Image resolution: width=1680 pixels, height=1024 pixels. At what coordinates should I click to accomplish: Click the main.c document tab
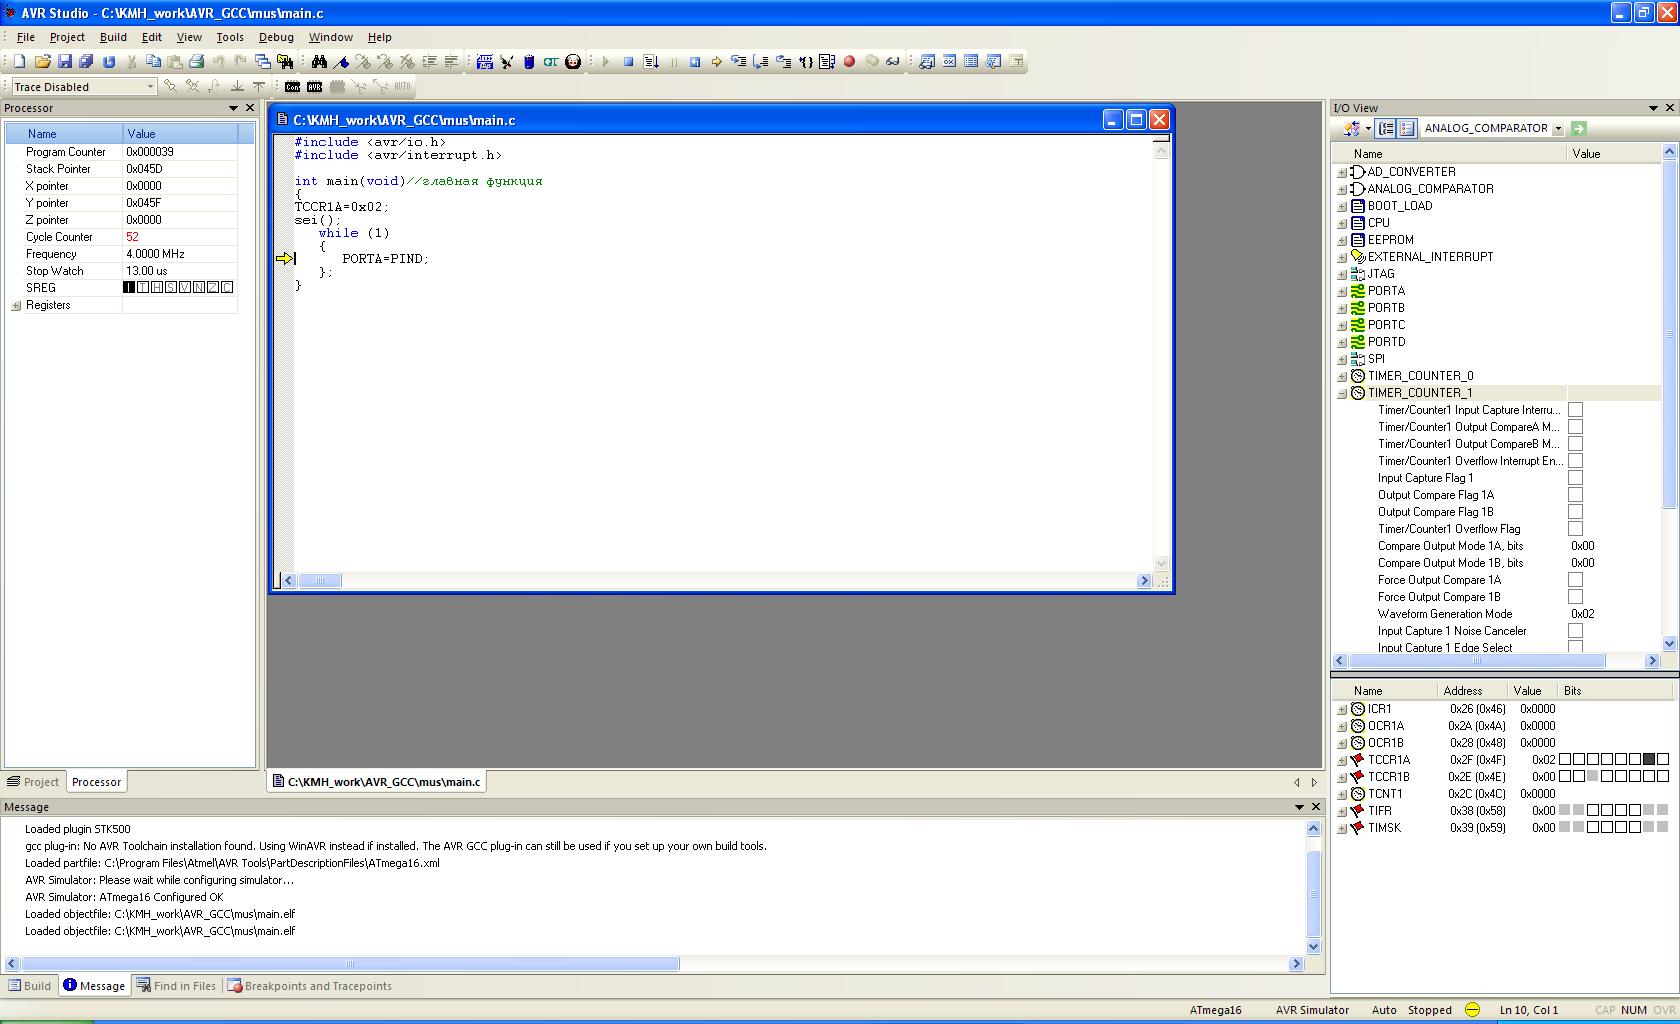(376, 782)
